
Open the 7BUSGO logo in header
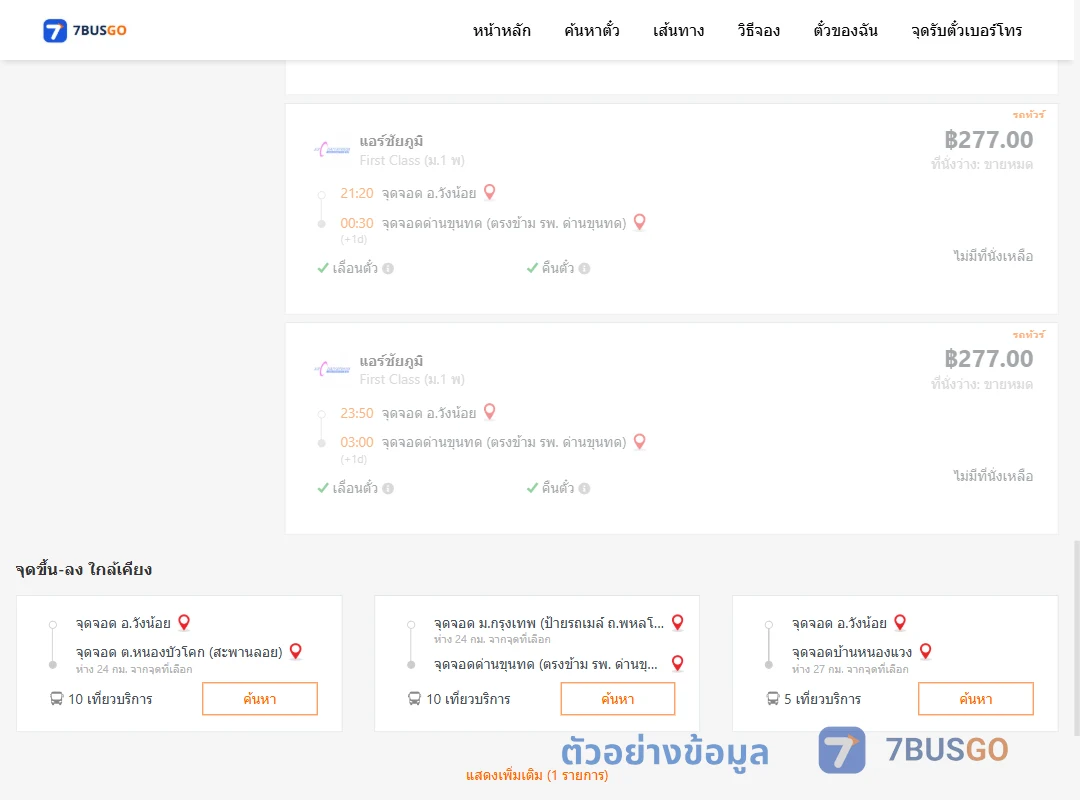[x=85, y=30]
